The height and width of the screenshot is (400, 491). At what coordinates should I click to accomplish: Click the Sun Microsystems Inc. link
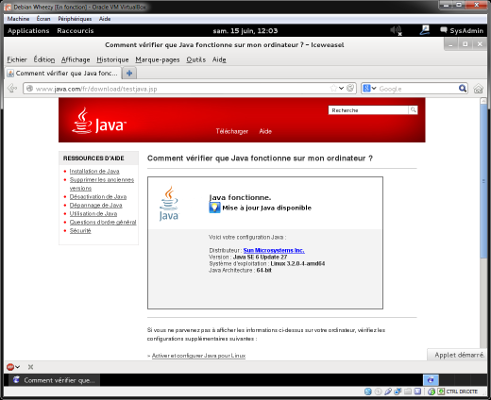click(274, 250)
